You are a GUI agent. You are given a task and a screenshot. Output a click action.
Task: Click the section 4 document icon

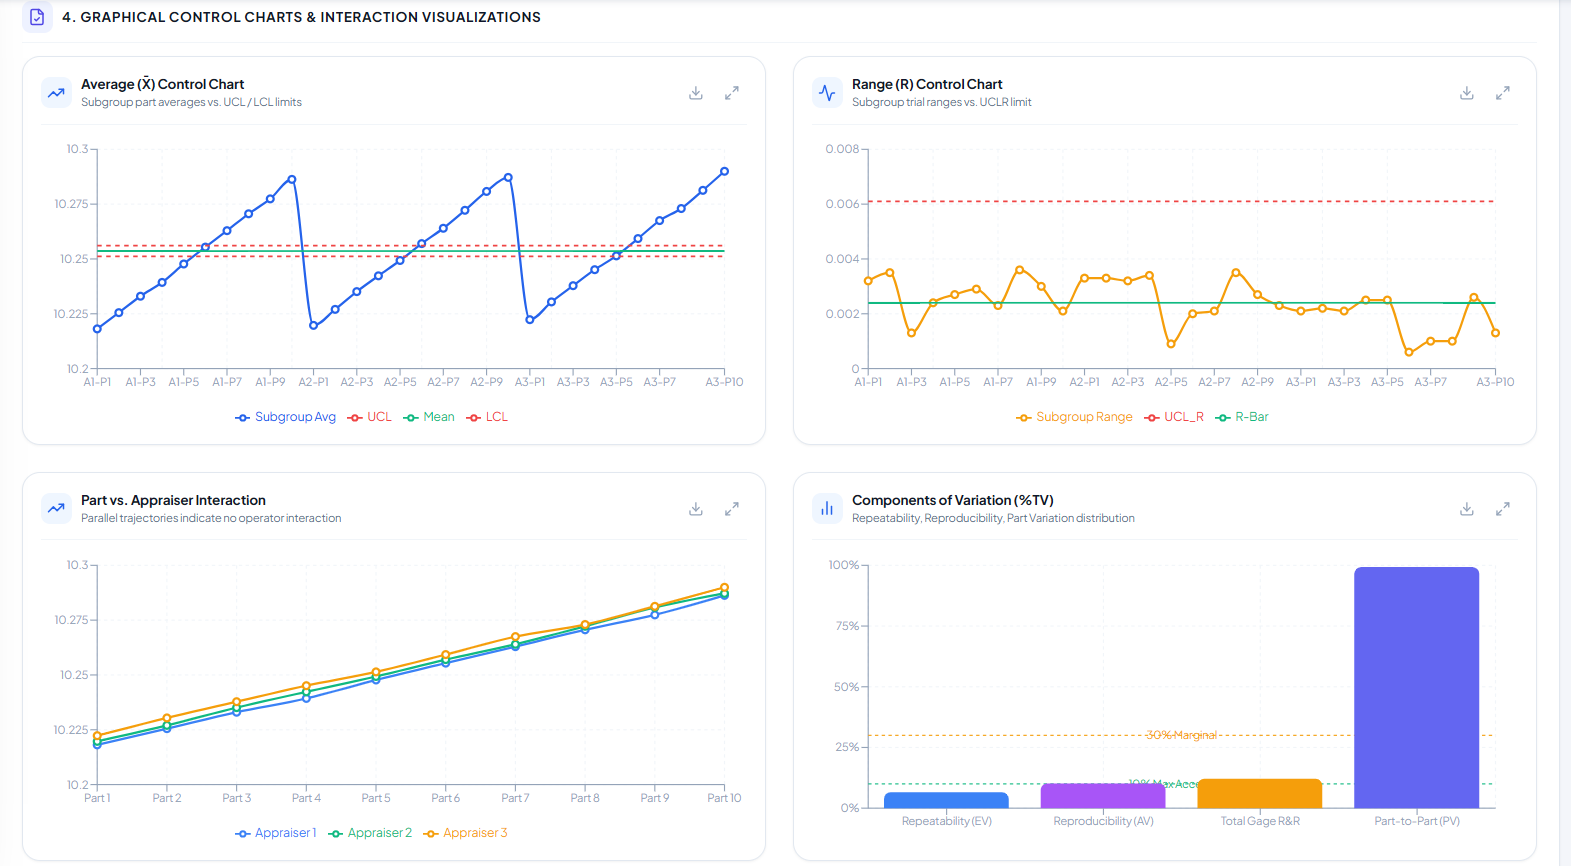click(x=37, y=17)
